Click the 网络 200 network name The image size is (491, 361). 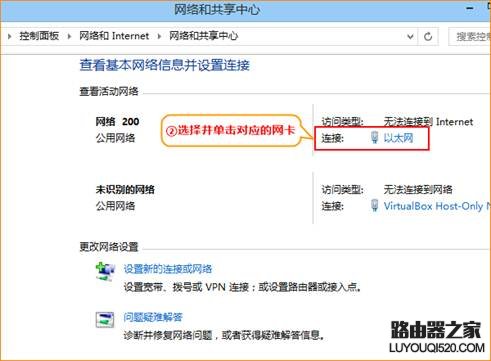pyautogui.click(x=117, y=121)
